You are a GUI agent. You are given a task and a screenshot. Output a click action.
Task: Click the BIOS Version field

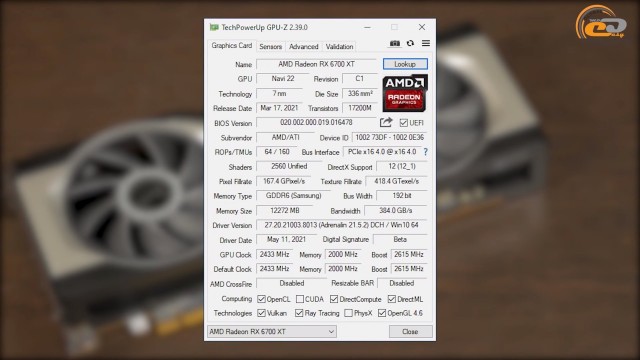(x=316, y=122)
